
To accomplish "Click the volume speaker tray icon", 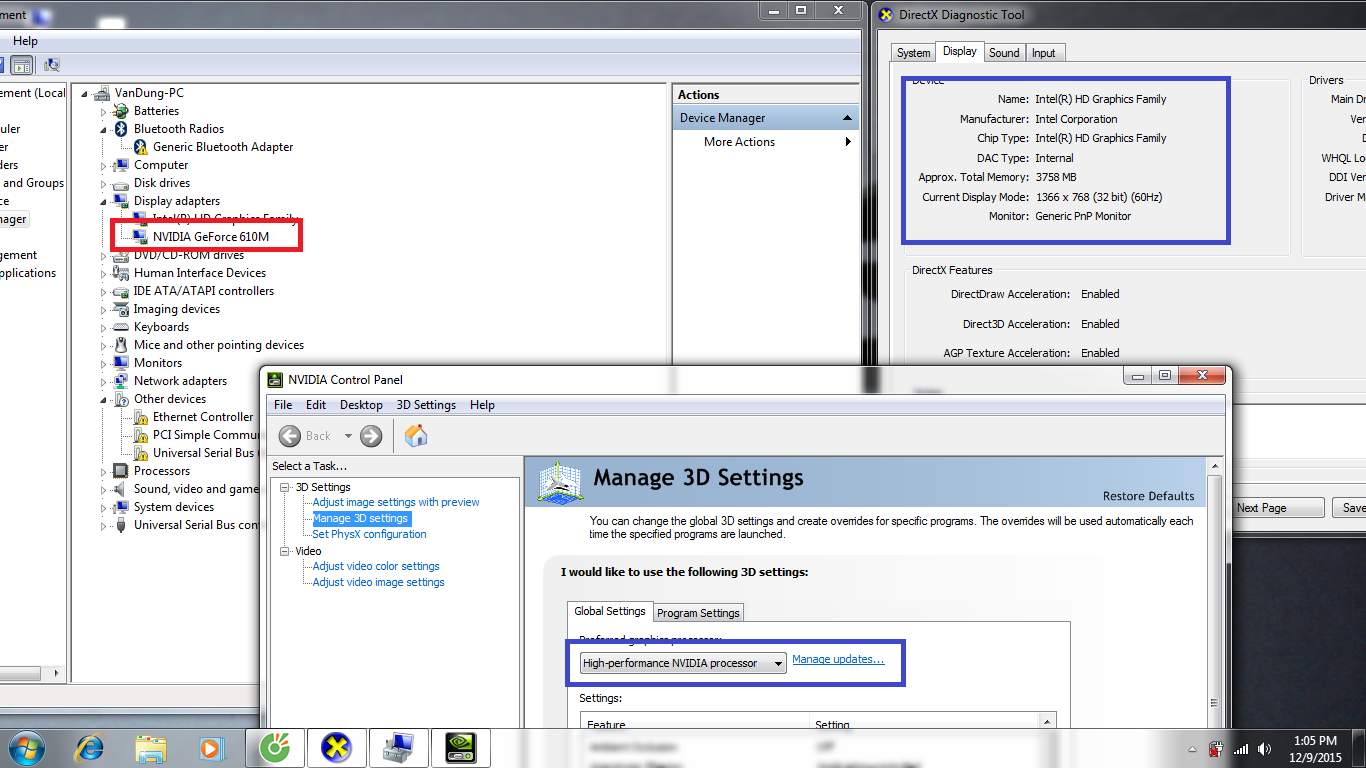I will [1265, 749].
